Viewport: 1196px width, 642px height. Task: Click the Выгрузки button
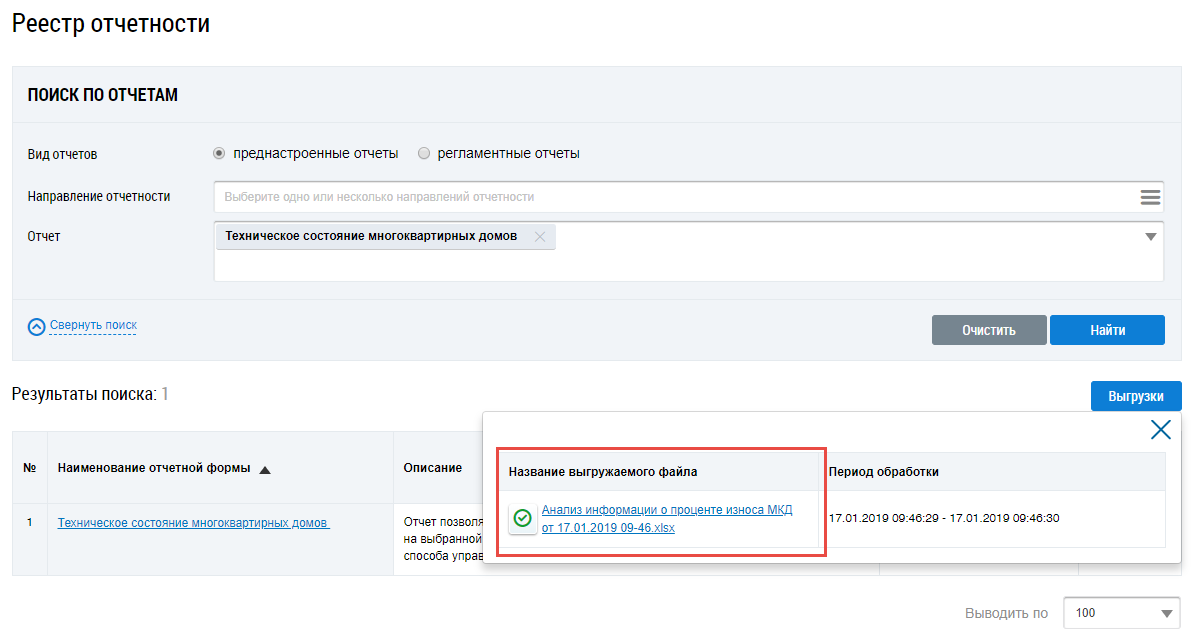[x=1135, y=396]
